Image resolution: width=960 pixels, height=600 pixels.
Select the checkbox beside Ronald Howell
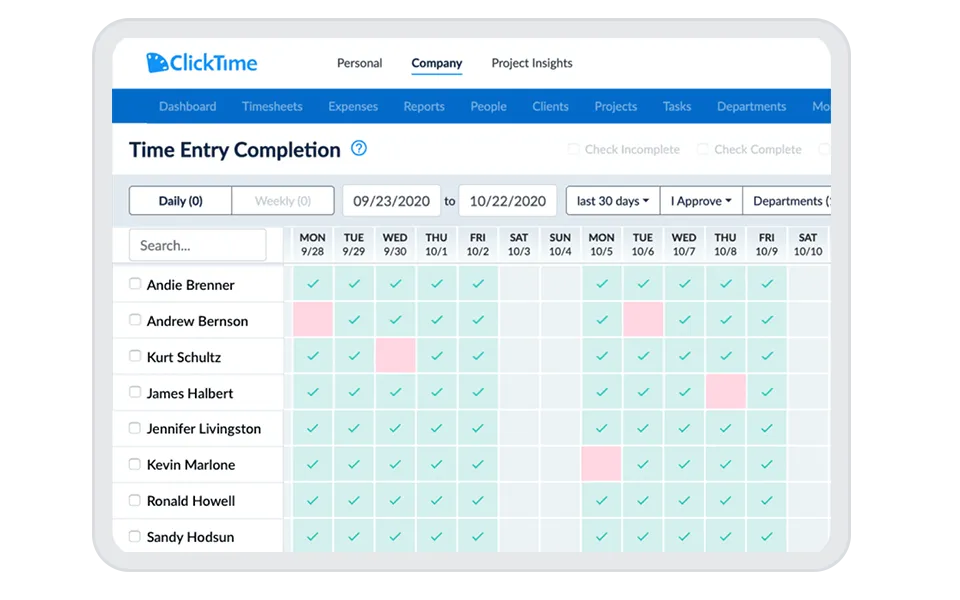click(135, 500)
